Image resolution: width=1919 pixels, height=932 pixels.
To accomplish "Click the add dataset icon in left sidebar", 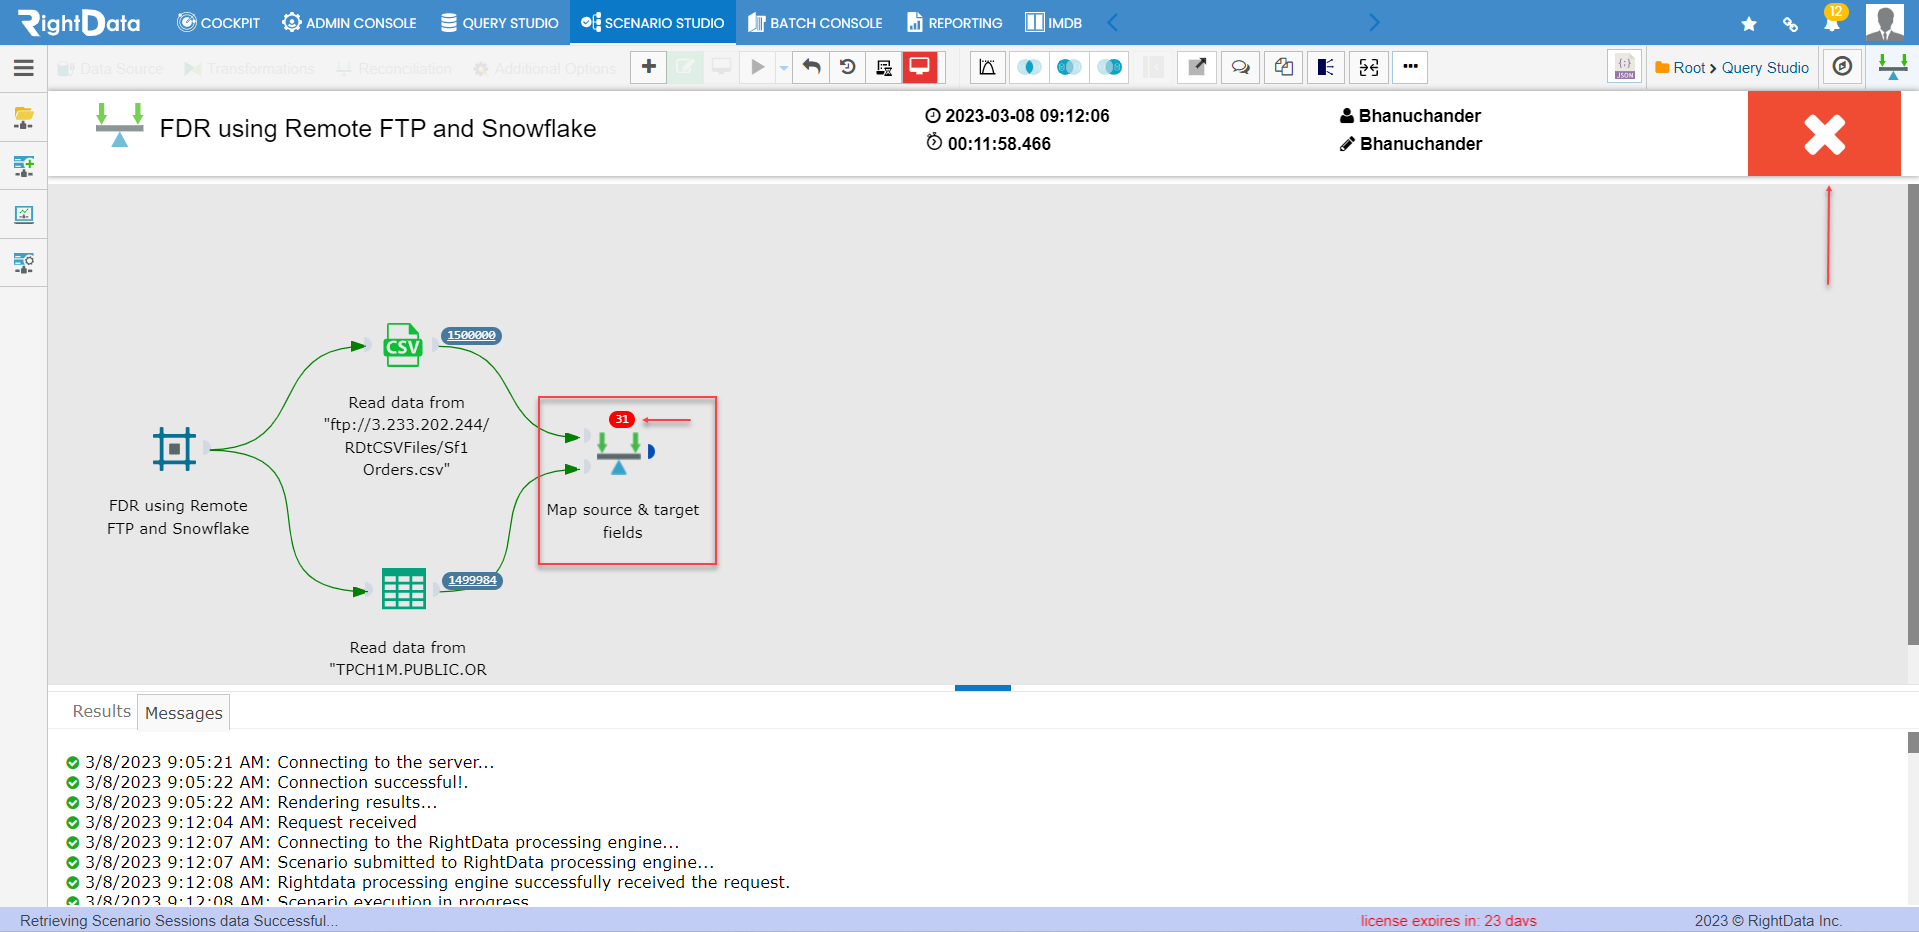I will pyautogui.click(x=24, y=166).
